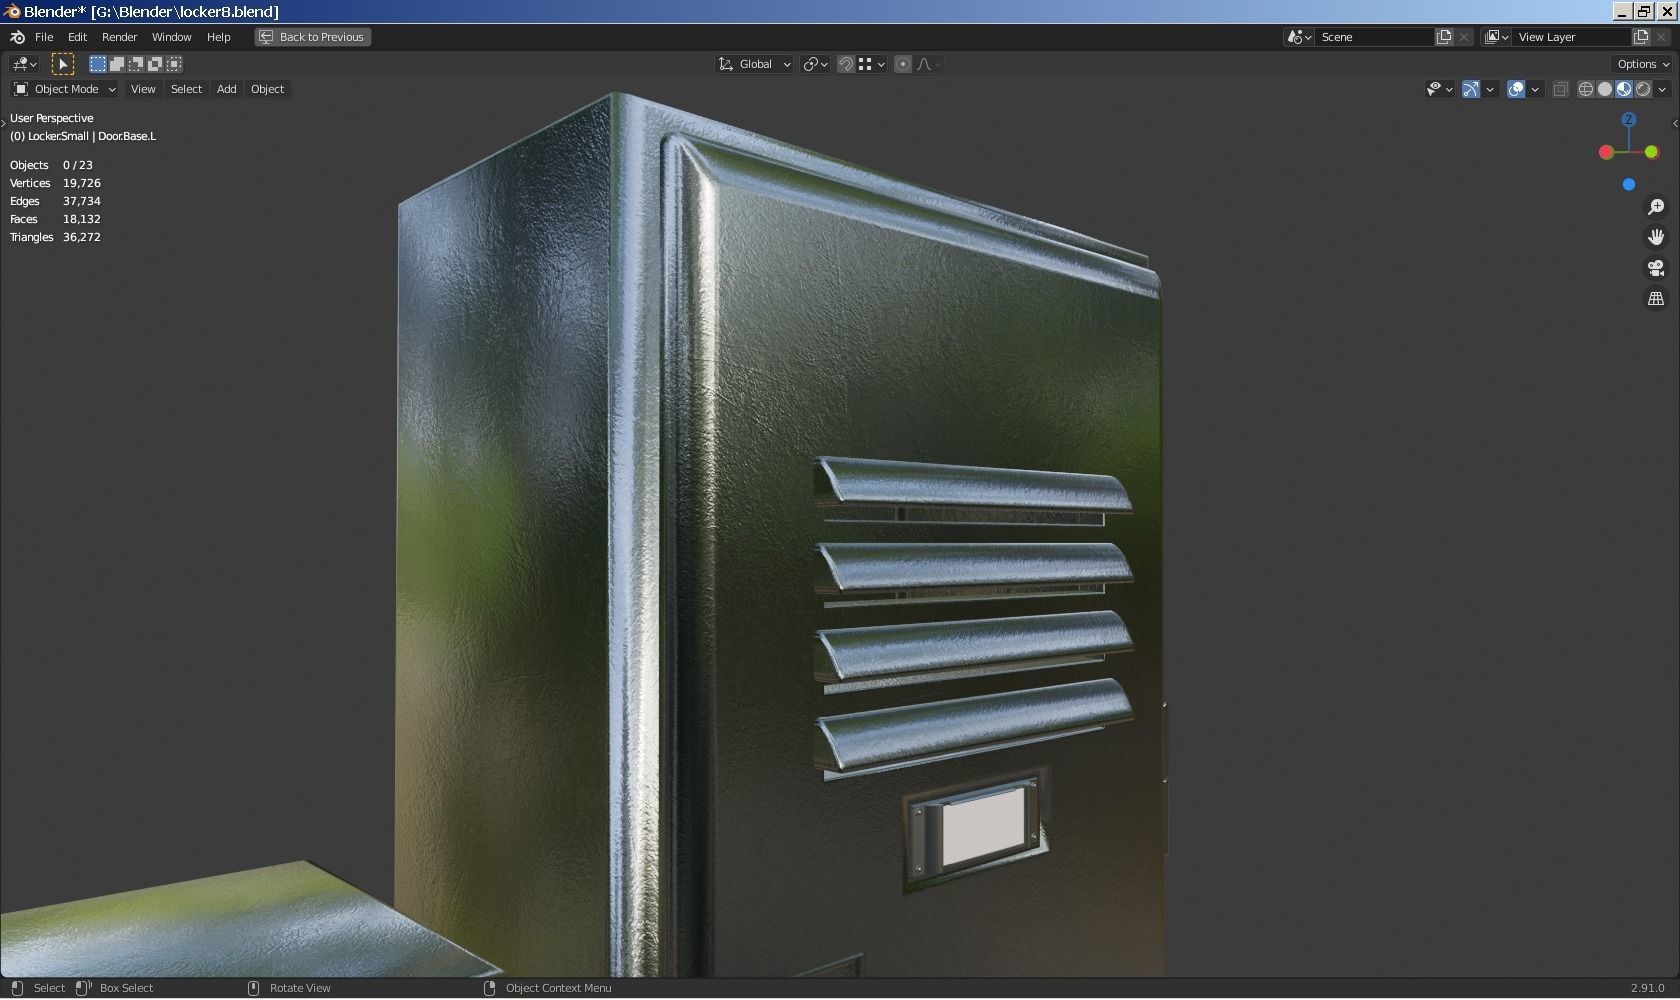Activate the Zoom tool in the viewport sidebar

point(1656,207)
